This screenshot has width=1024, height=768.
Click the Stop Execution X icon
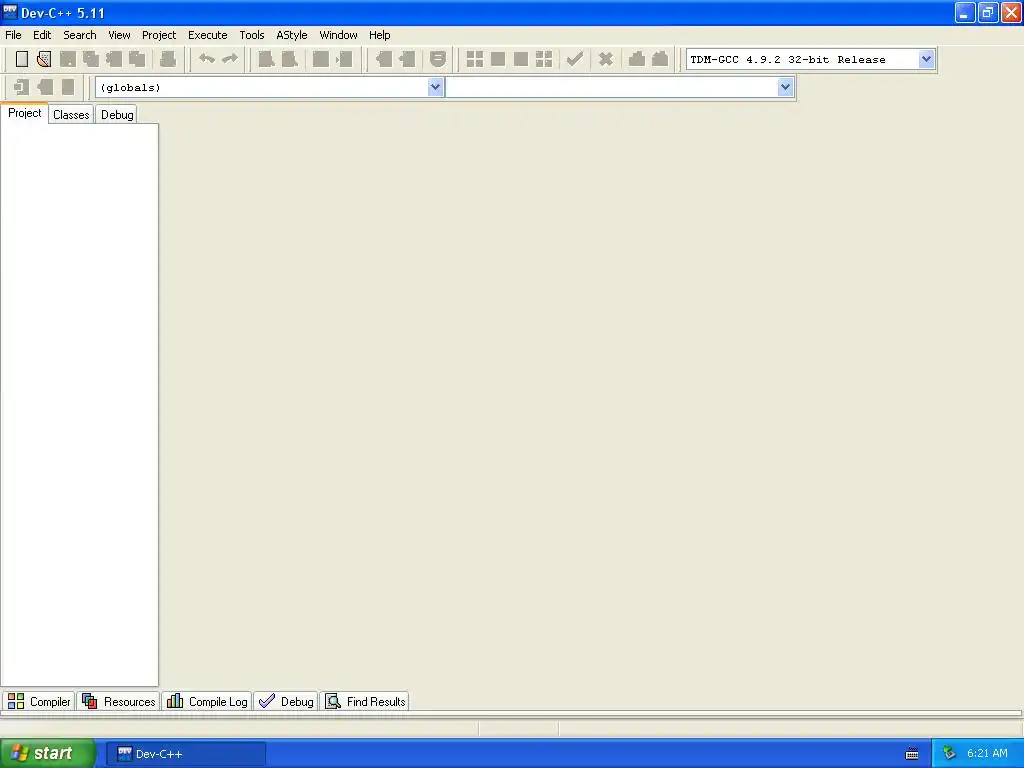click(605, 59)
